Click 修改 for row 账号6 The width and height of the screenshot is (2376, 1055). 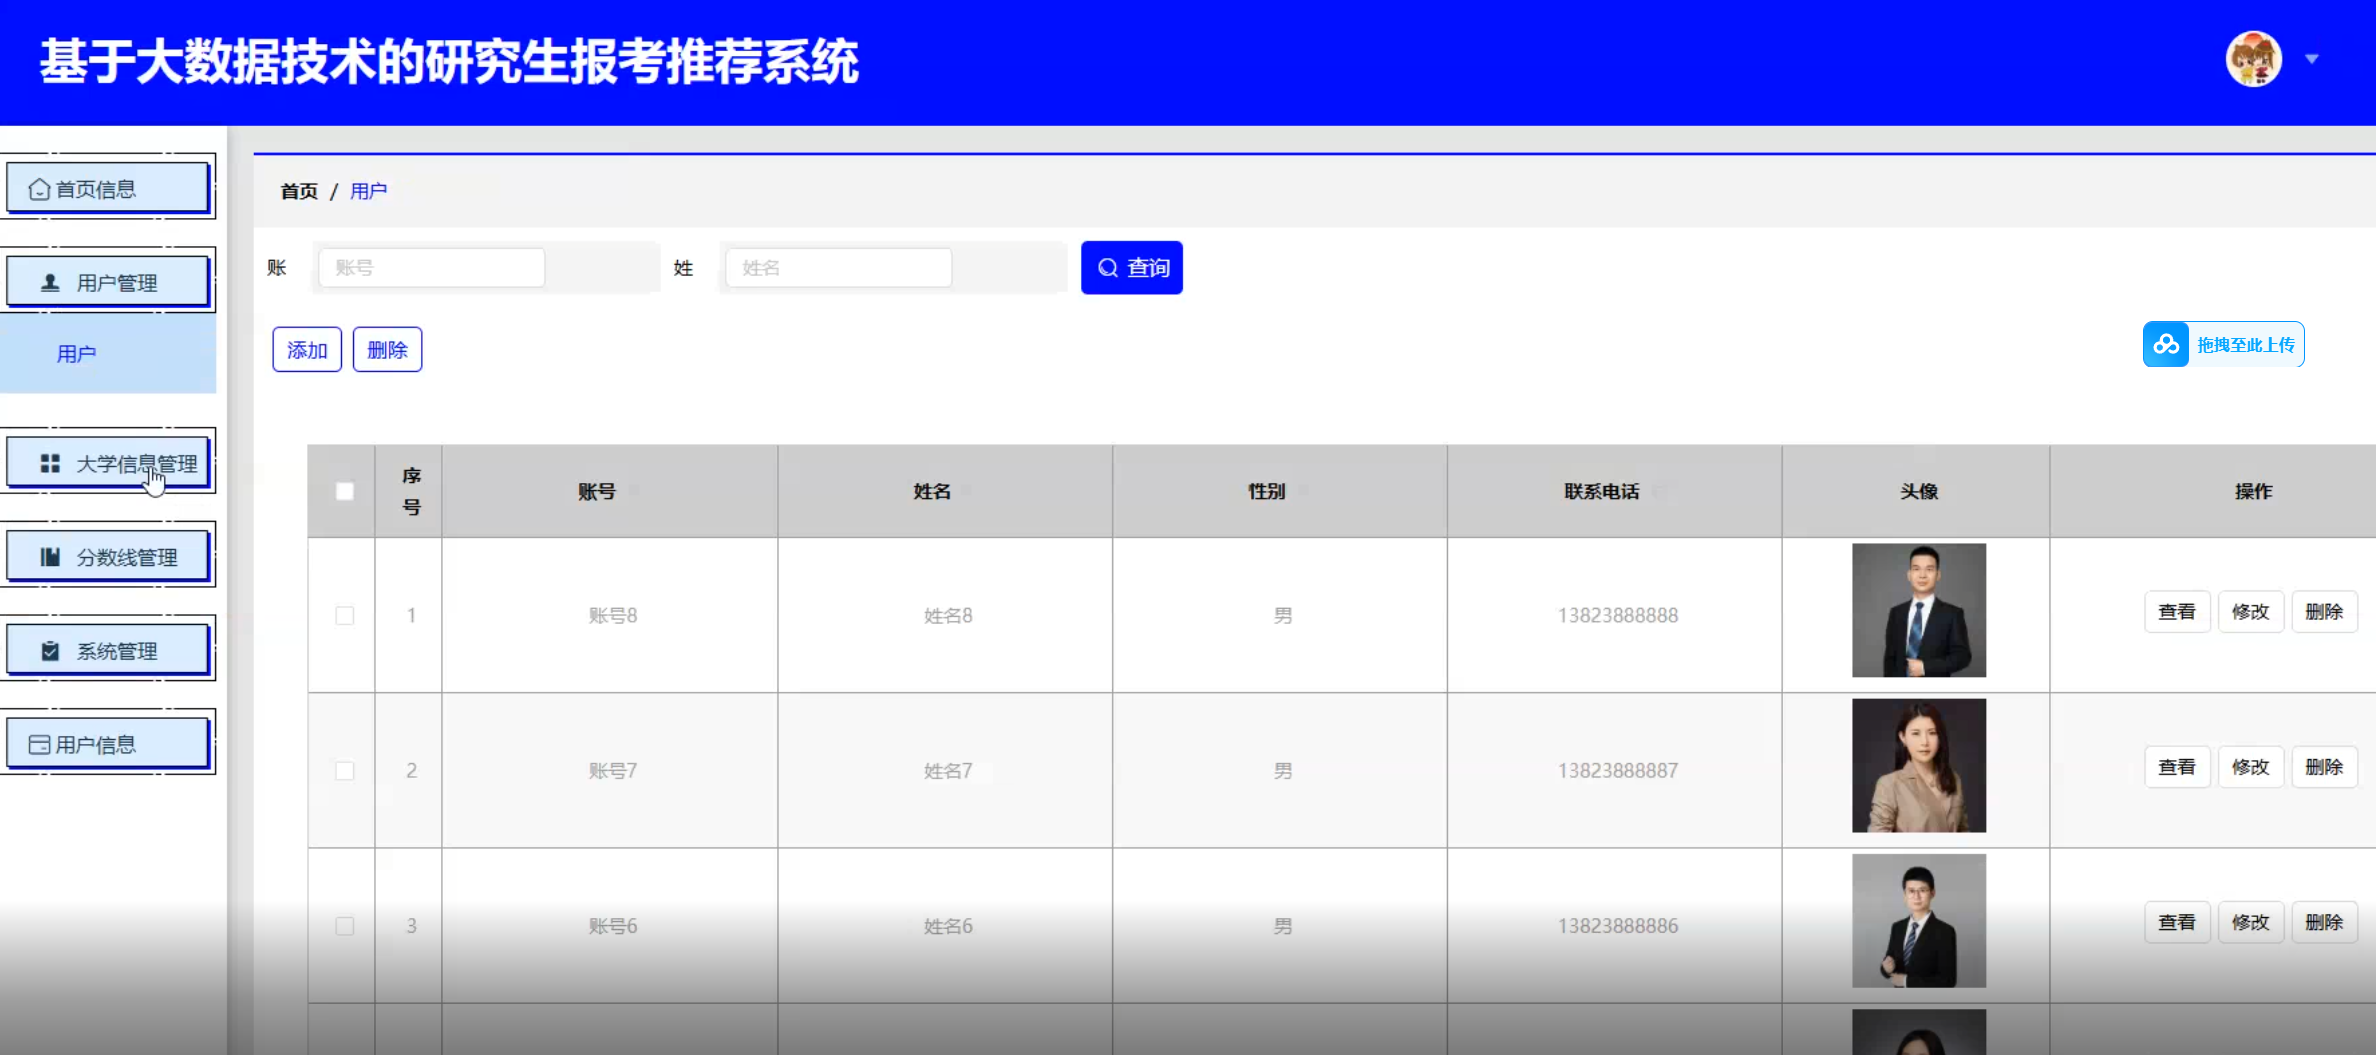click(x=2251, y=922)
